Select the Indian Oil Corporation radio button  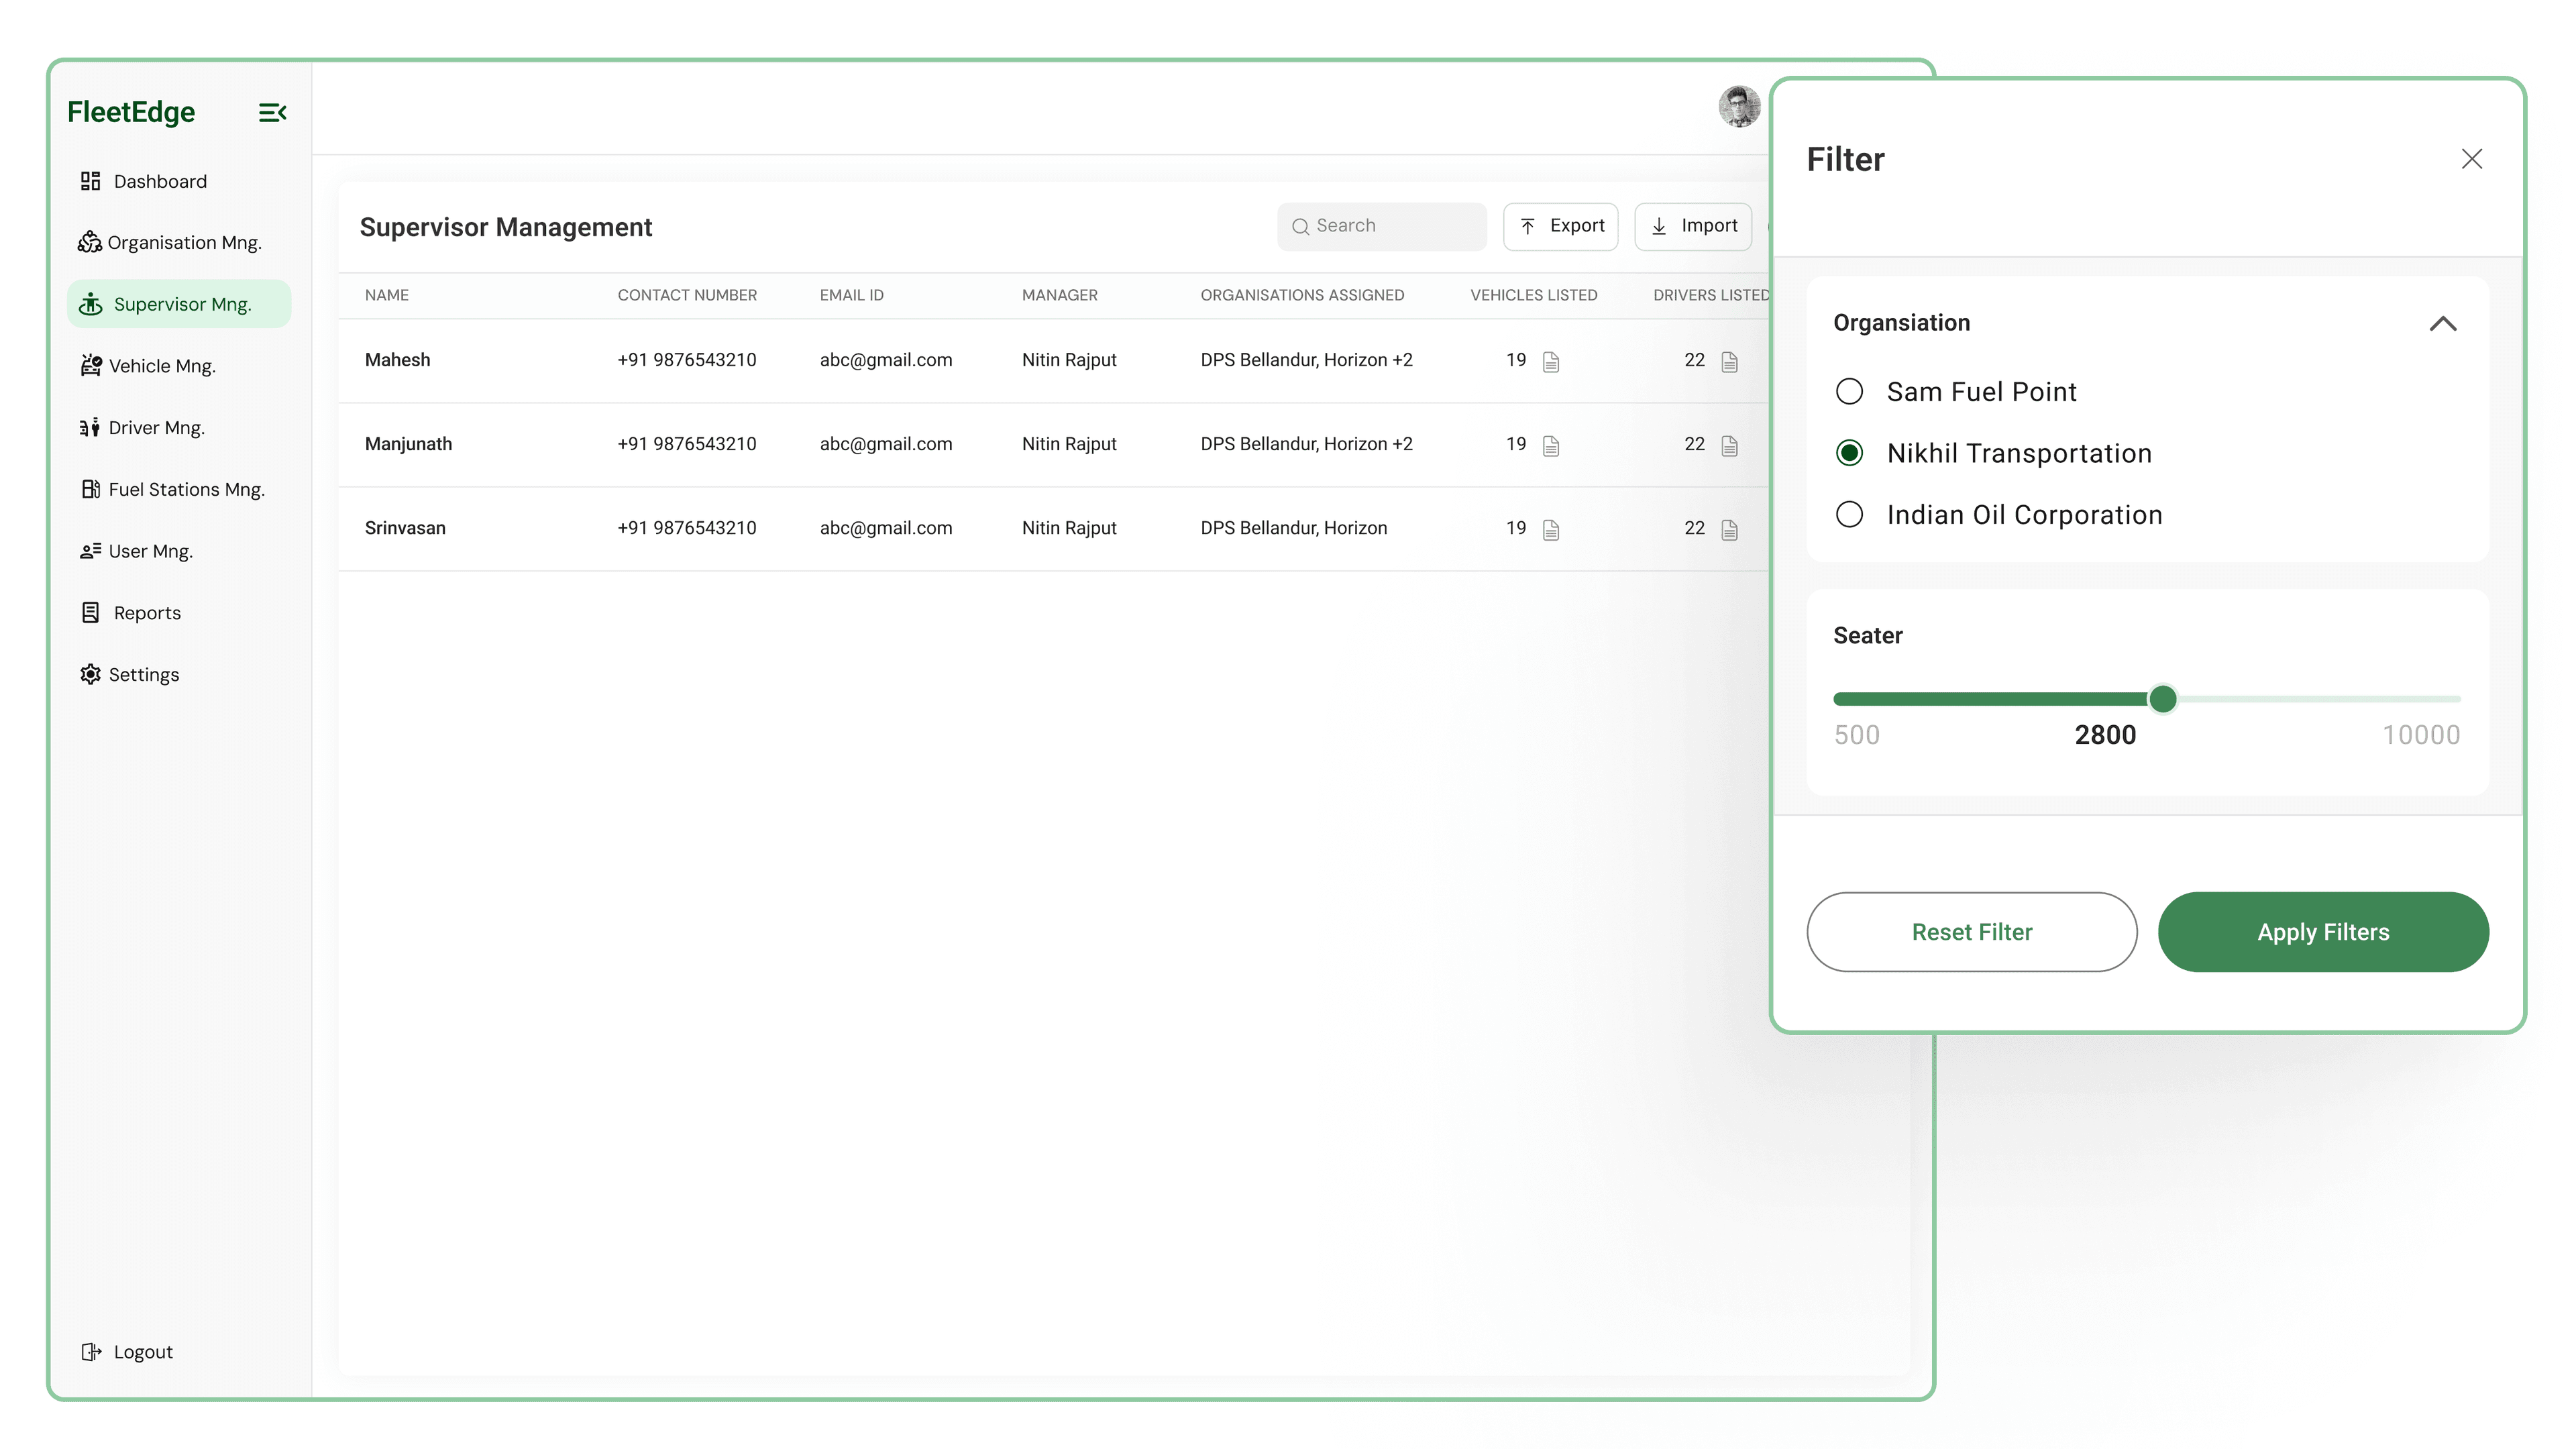point(1850,514)
